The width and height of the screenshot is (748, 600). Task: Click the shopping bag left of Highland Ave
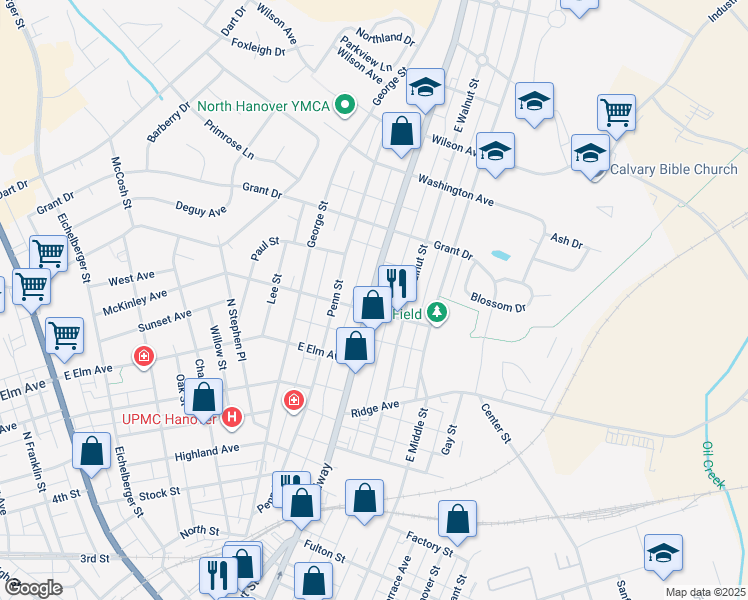point(91,450)
